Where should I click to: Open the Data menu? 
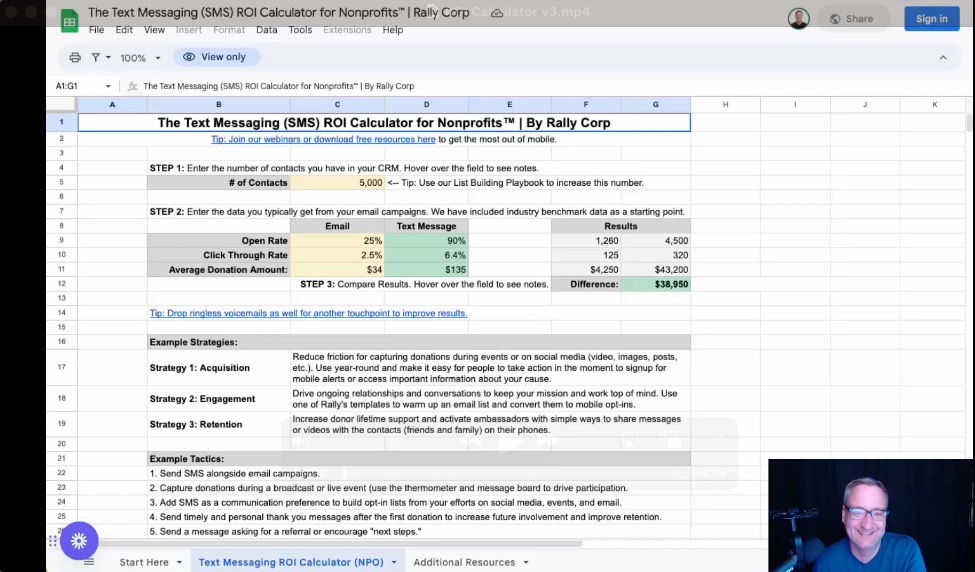[266, 30]
